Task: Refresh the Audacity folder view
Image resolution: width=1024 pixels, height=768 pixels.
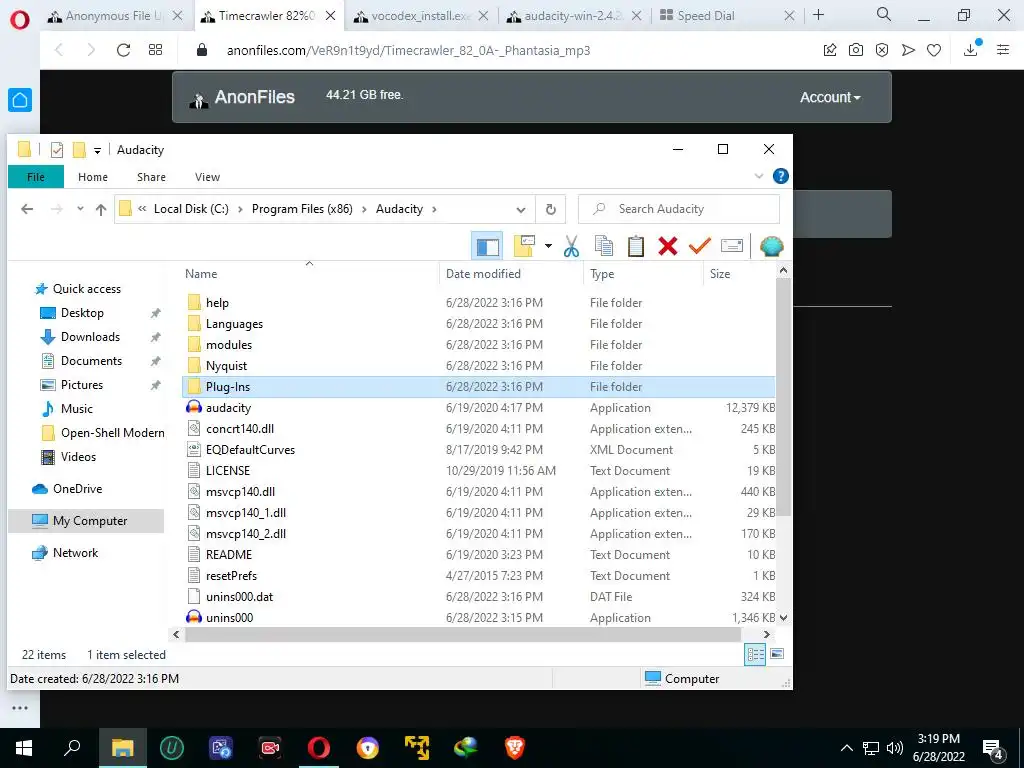Action: coord(551,210)
